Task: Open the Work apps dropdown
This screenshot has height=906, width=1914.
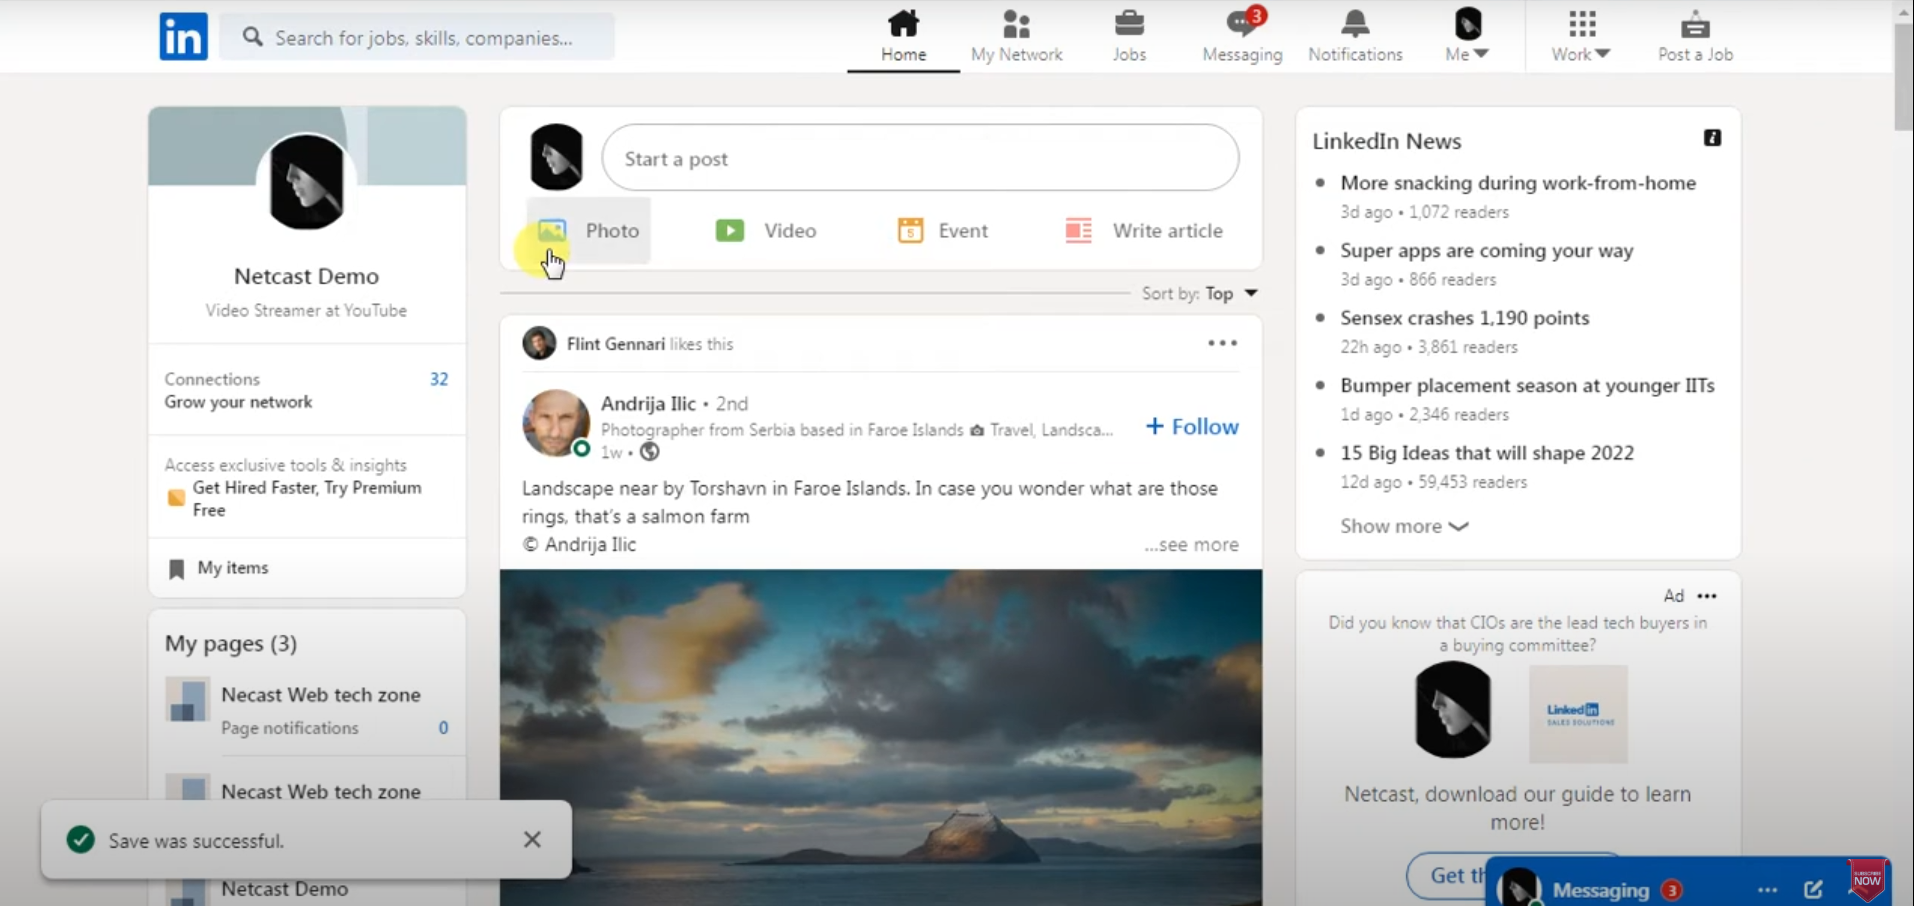Action: (1581, 35)
